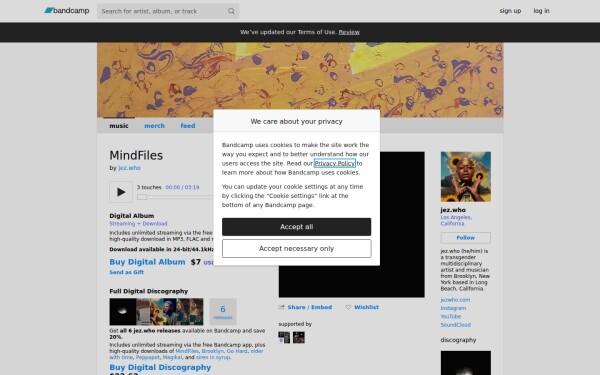
Task: Open the Peppapot release link
Action: [x=147, y=357]
